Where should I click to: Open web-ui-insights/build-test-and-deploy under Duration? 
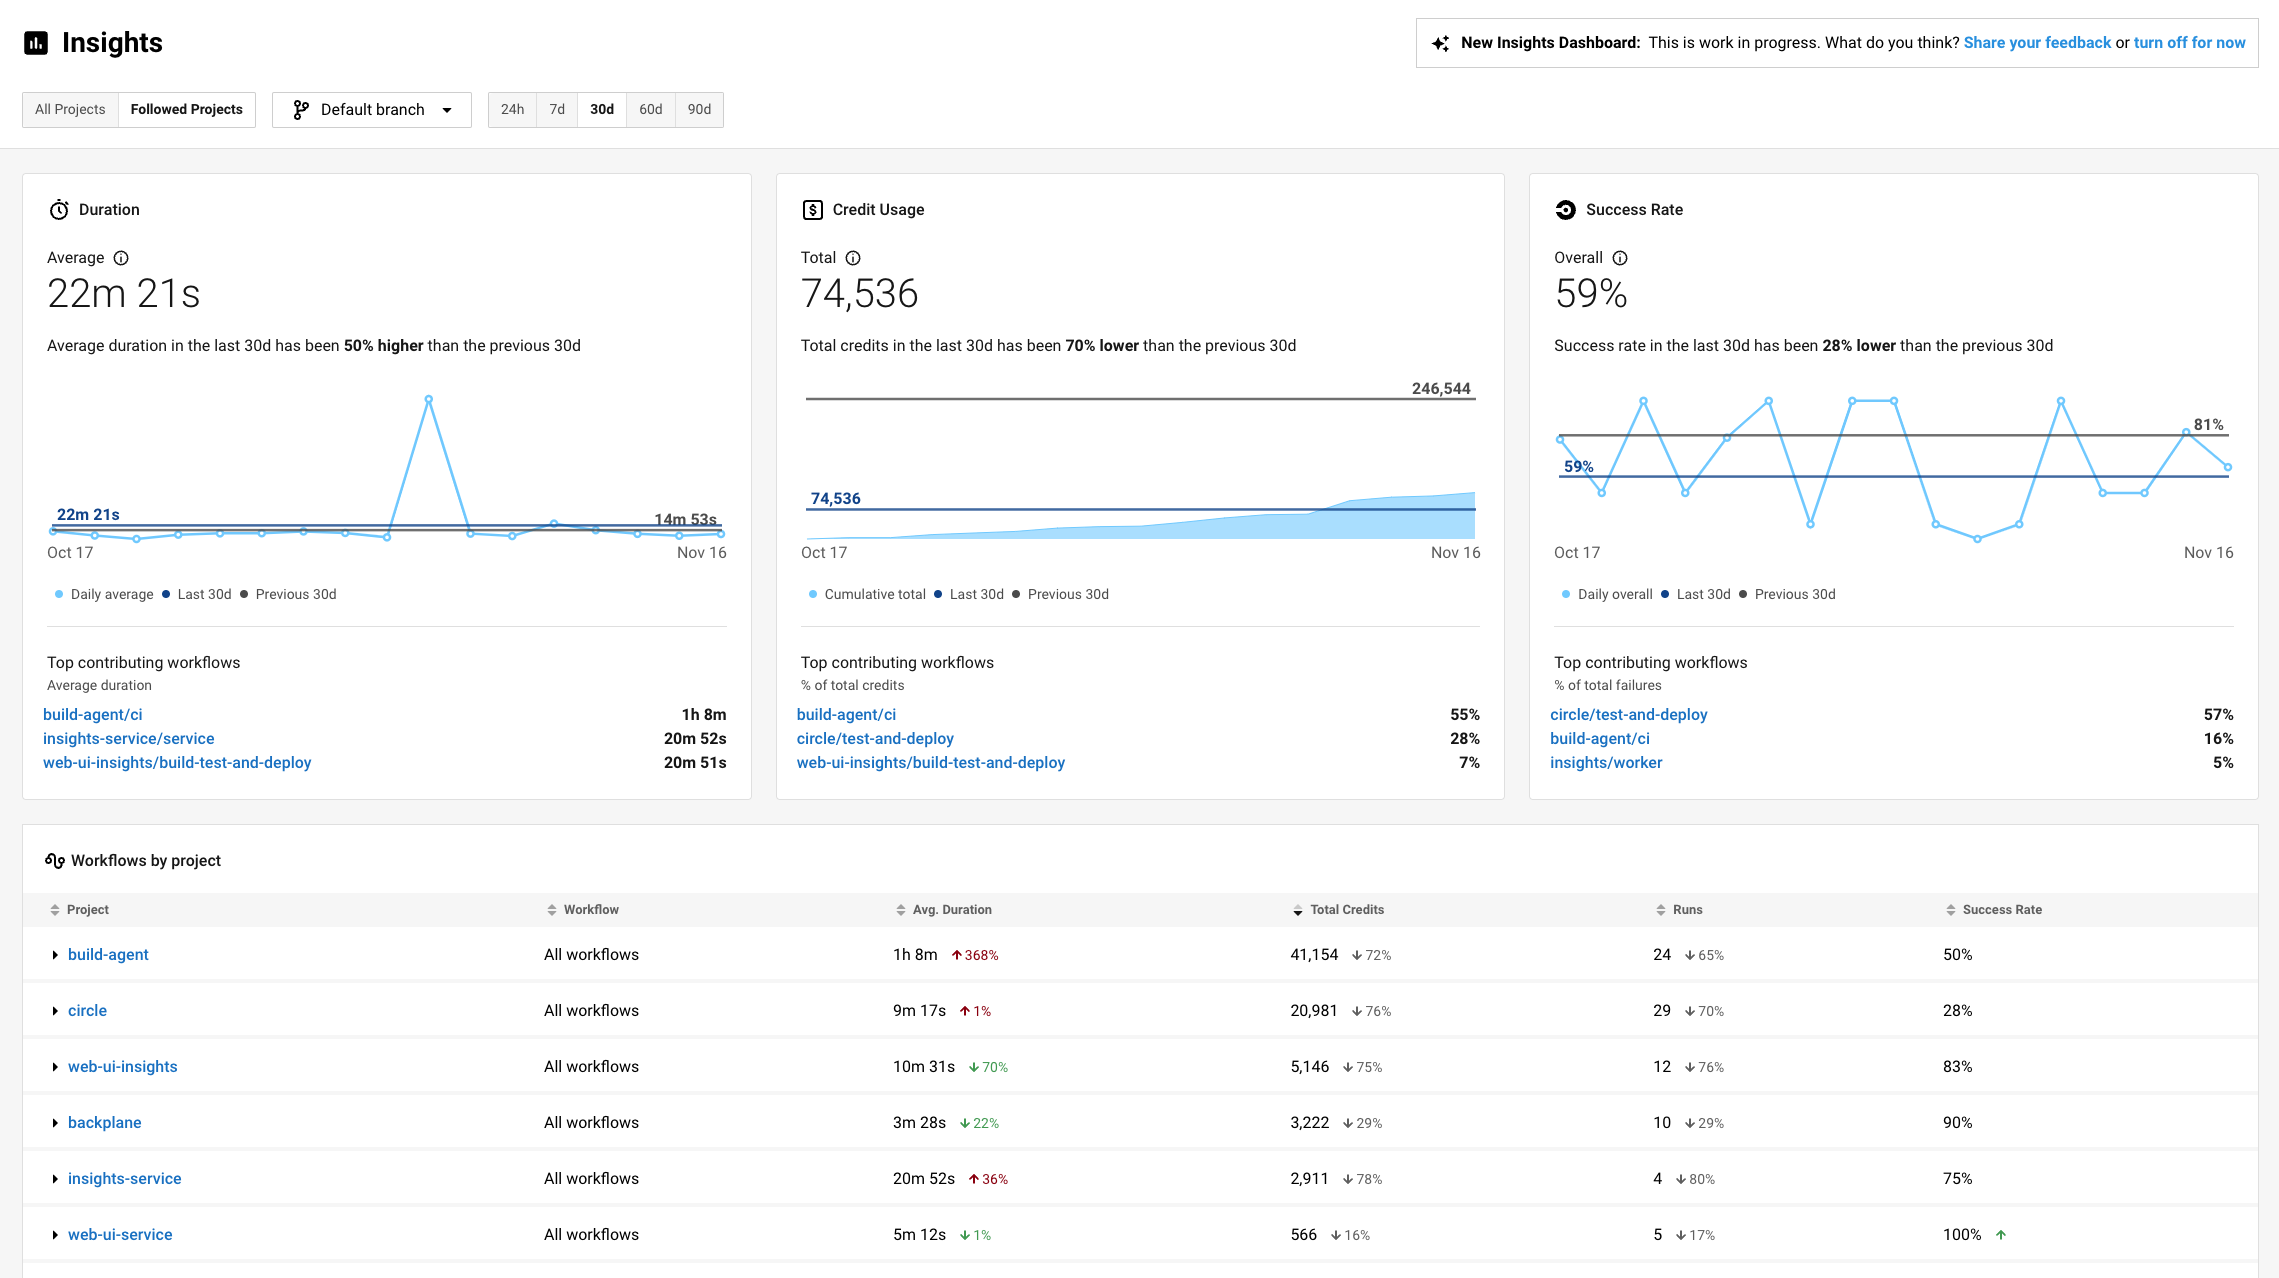(x=177, y=763)
